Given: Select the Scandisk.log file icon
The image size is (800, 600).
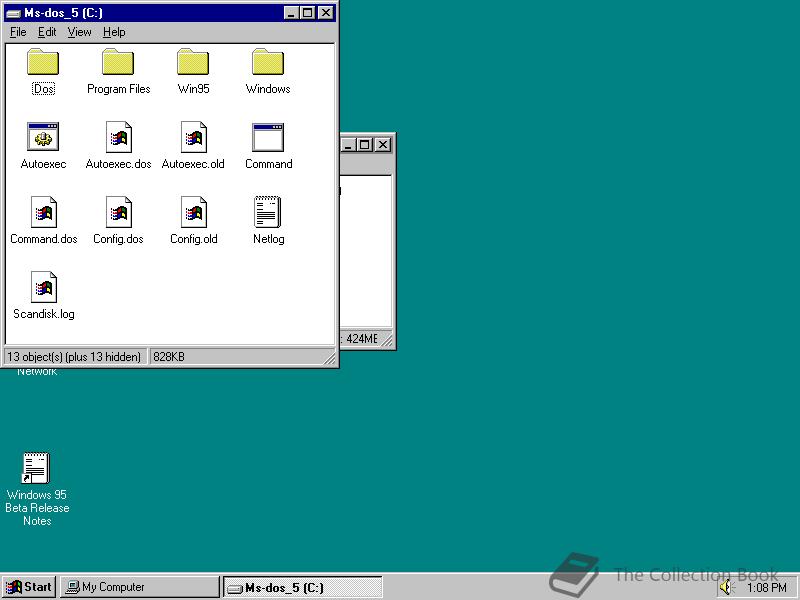Looking at the screenshot, I should click(43, 287).
